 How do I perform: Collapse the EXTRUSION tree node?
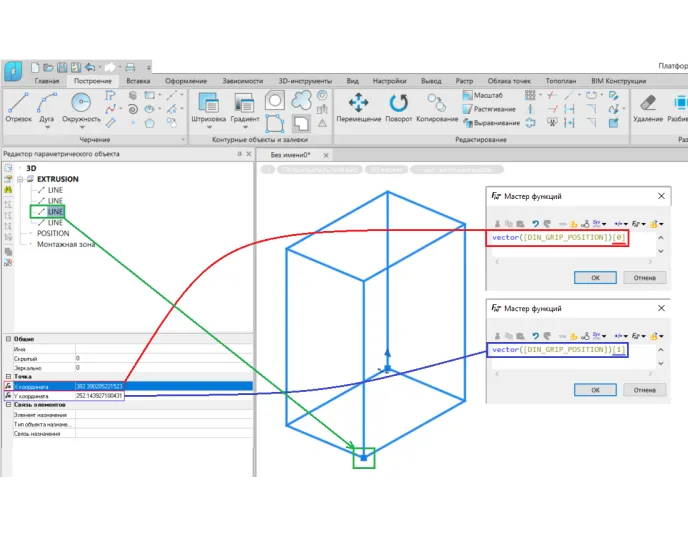pyautogui.click(x=20, y=179)
